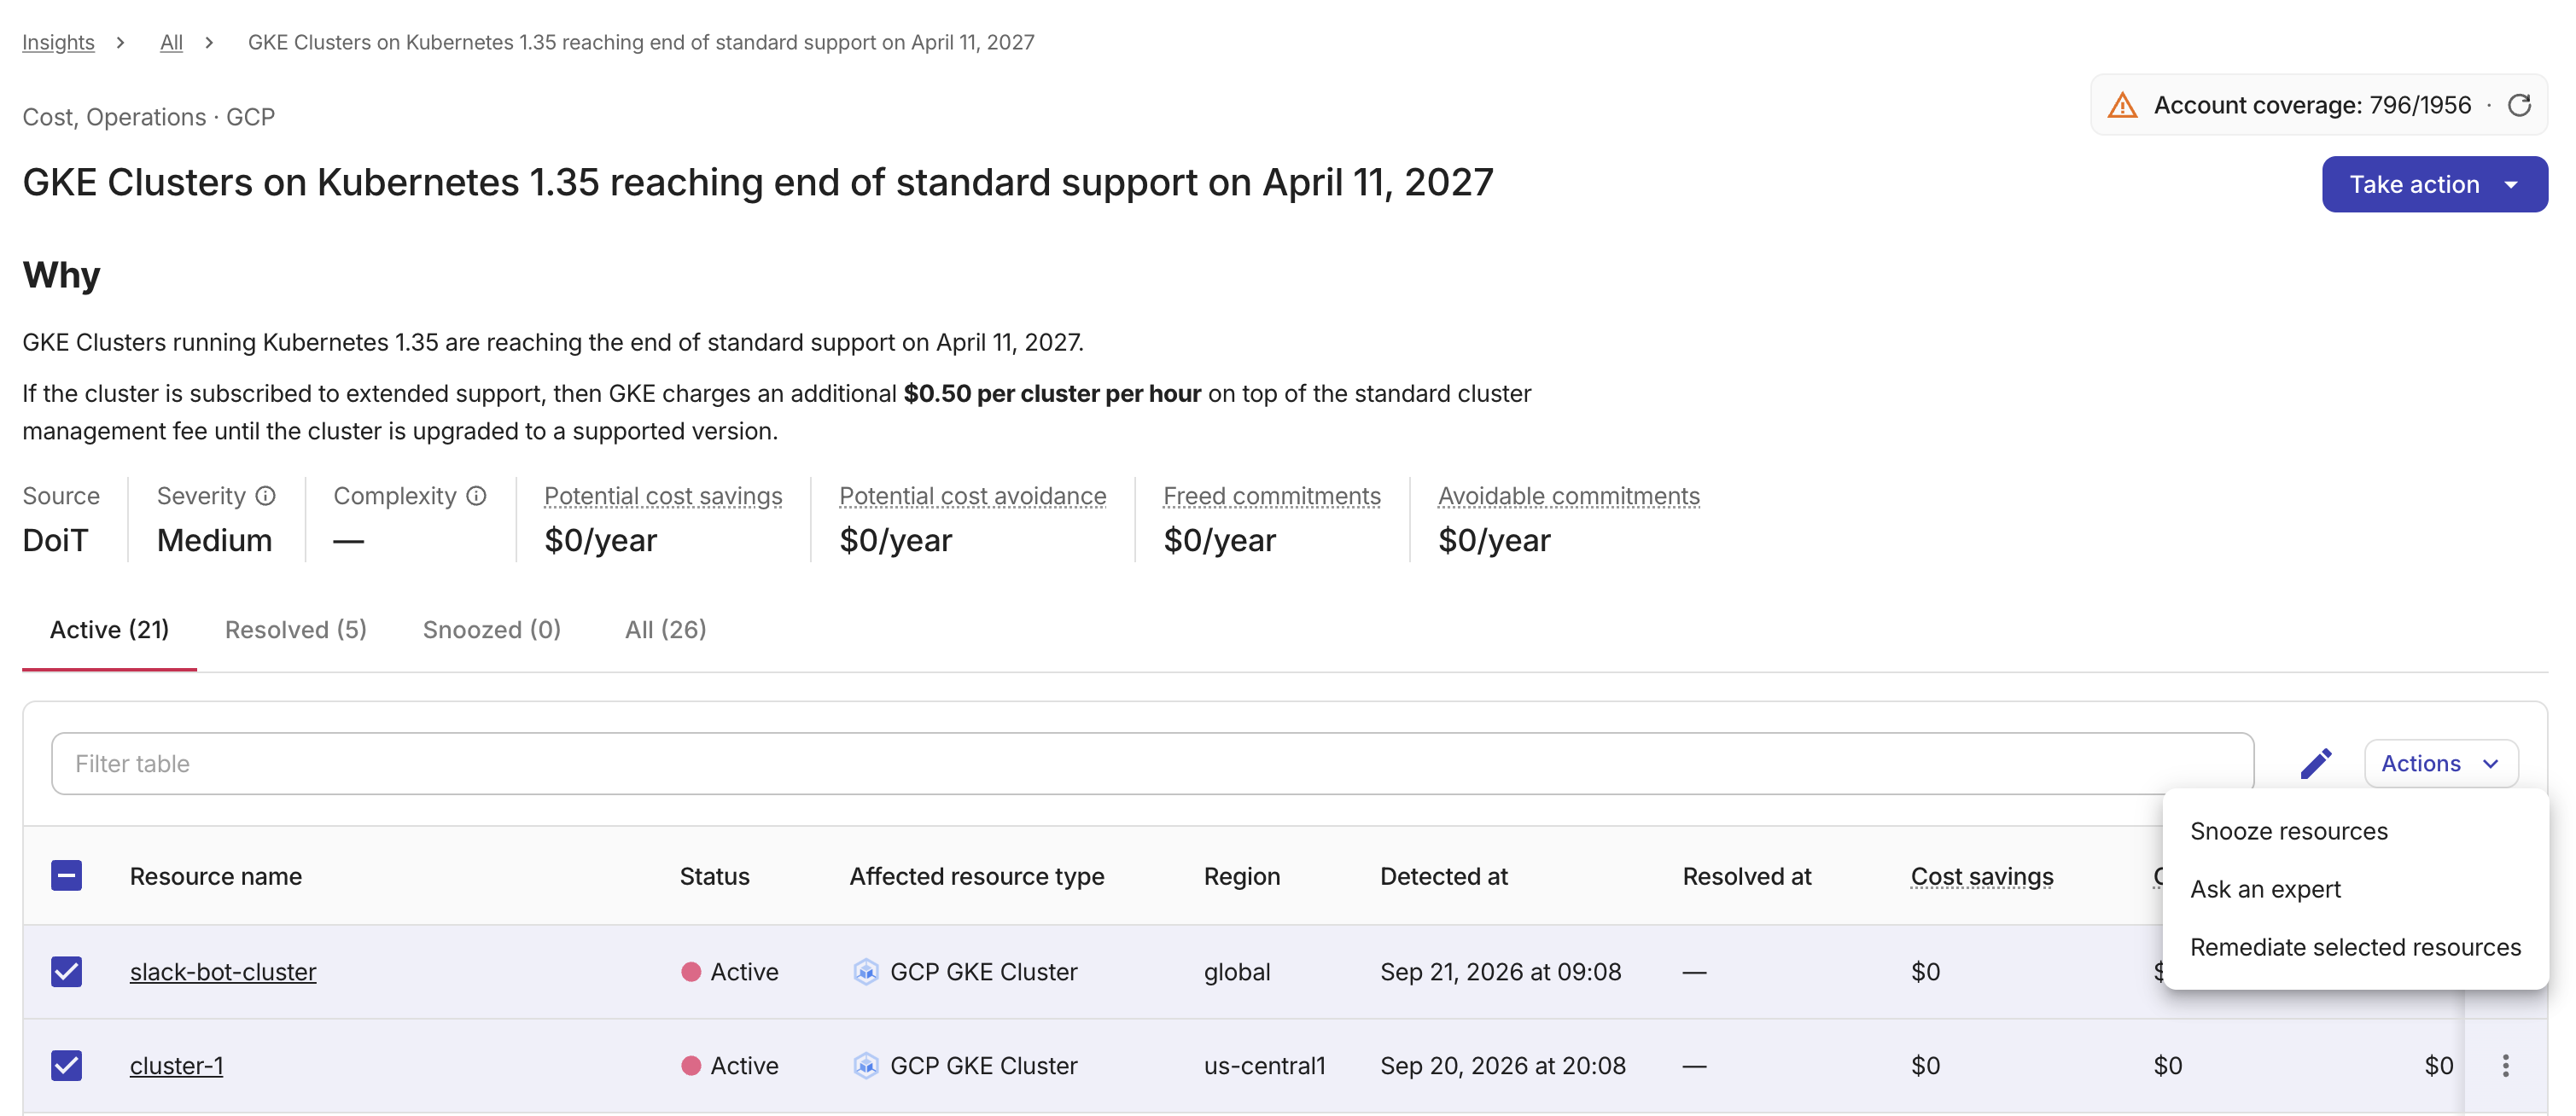The height and width of the screenshot is (1116, 2576).
Task: Switch to the Resolved (5) tab
Action: [295, 630]
